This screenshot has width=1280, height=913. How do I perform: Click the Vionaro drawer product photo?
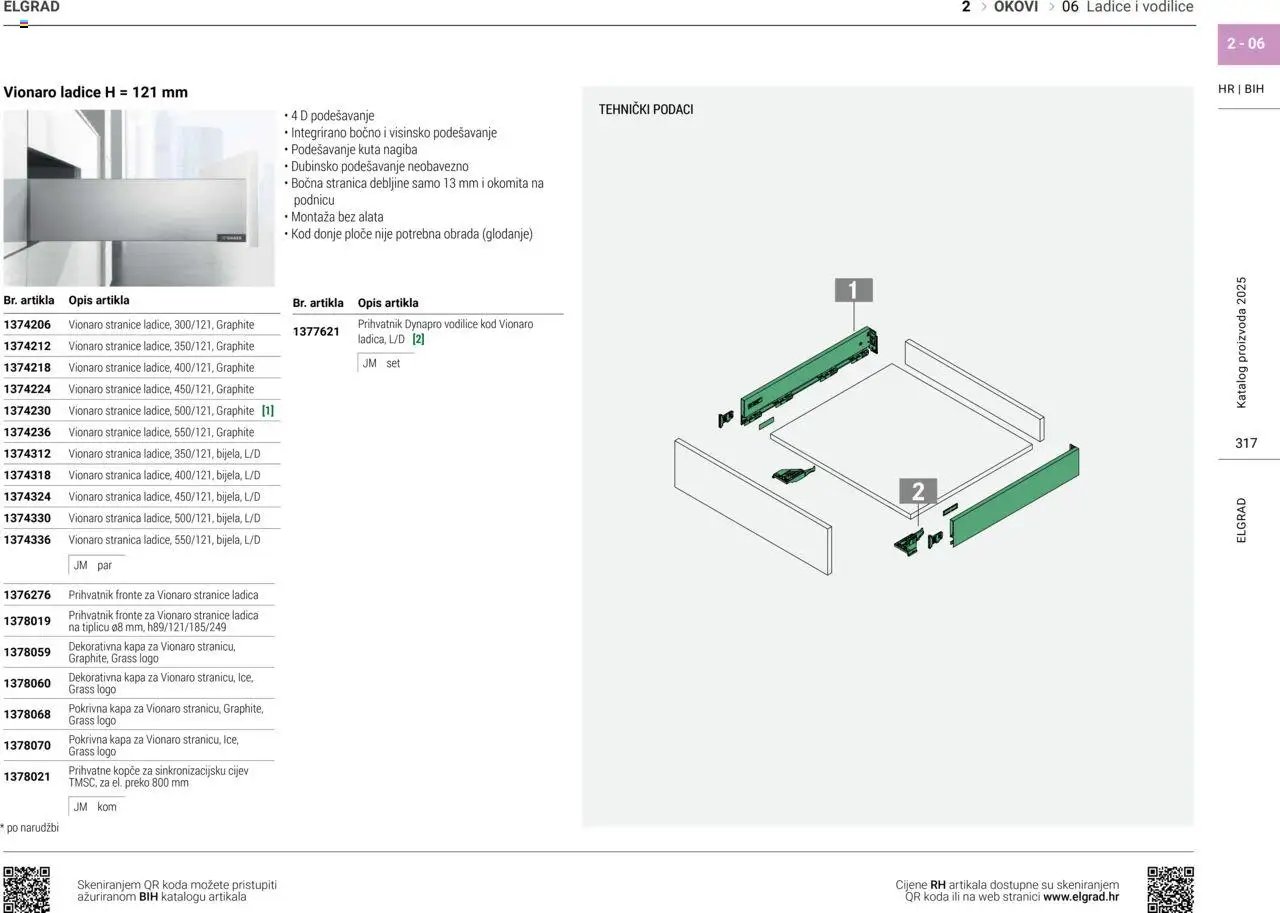click(138, 197)
